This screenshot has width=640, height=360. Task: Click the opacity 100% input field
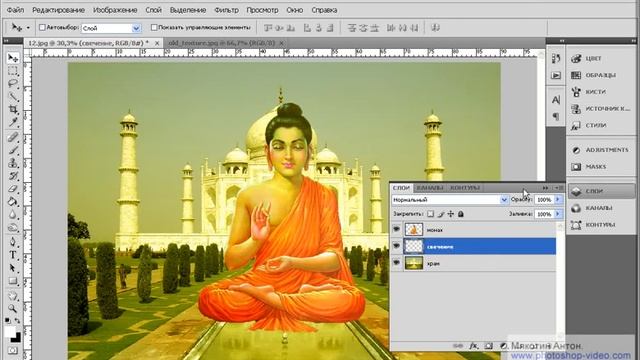pos(544,200)
